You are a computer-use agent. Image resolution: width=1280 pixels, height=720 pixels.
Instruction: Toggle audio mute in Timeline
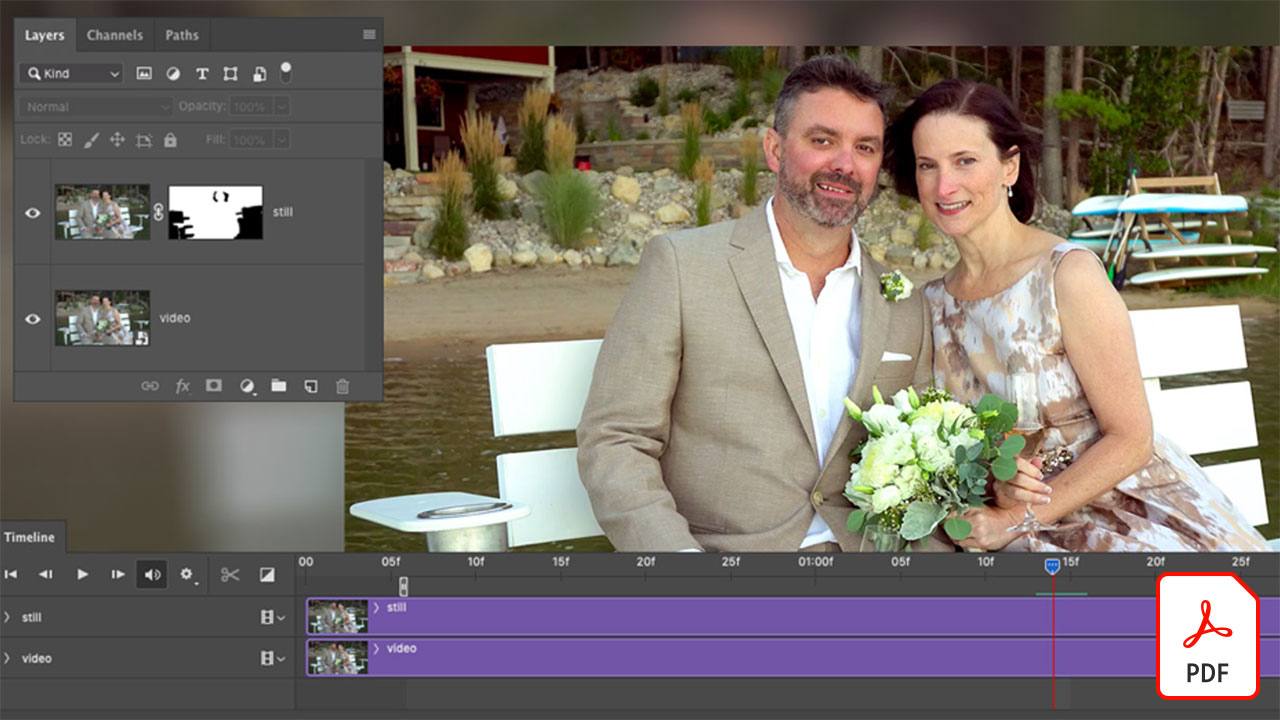click(152, 574)
